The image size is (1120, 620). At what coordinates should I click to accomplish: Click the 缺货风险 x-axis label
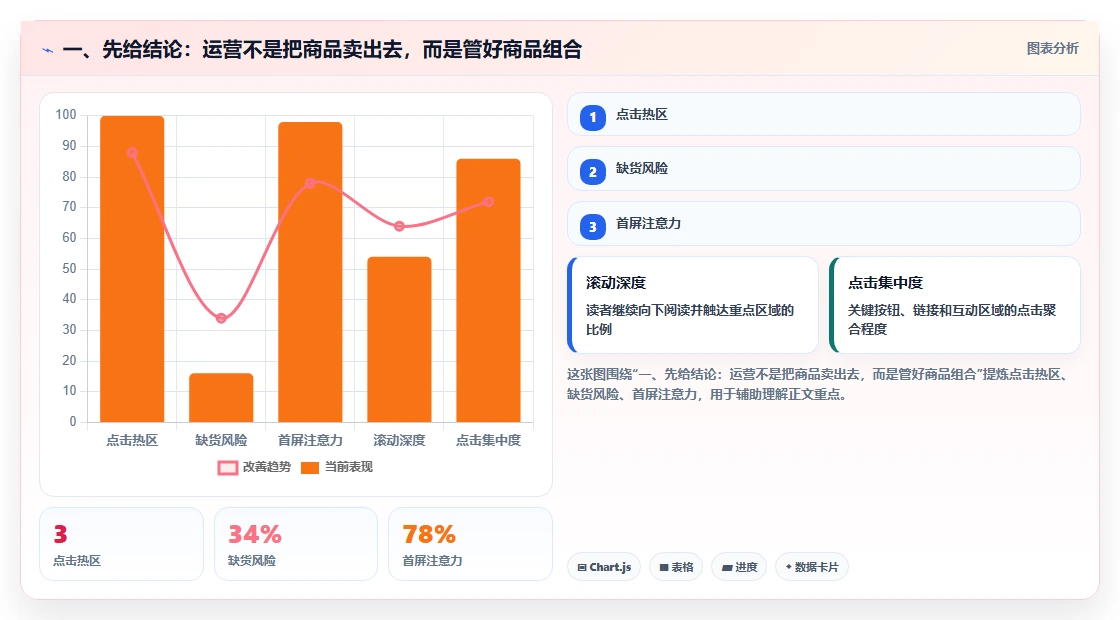[x=221, y=440]
